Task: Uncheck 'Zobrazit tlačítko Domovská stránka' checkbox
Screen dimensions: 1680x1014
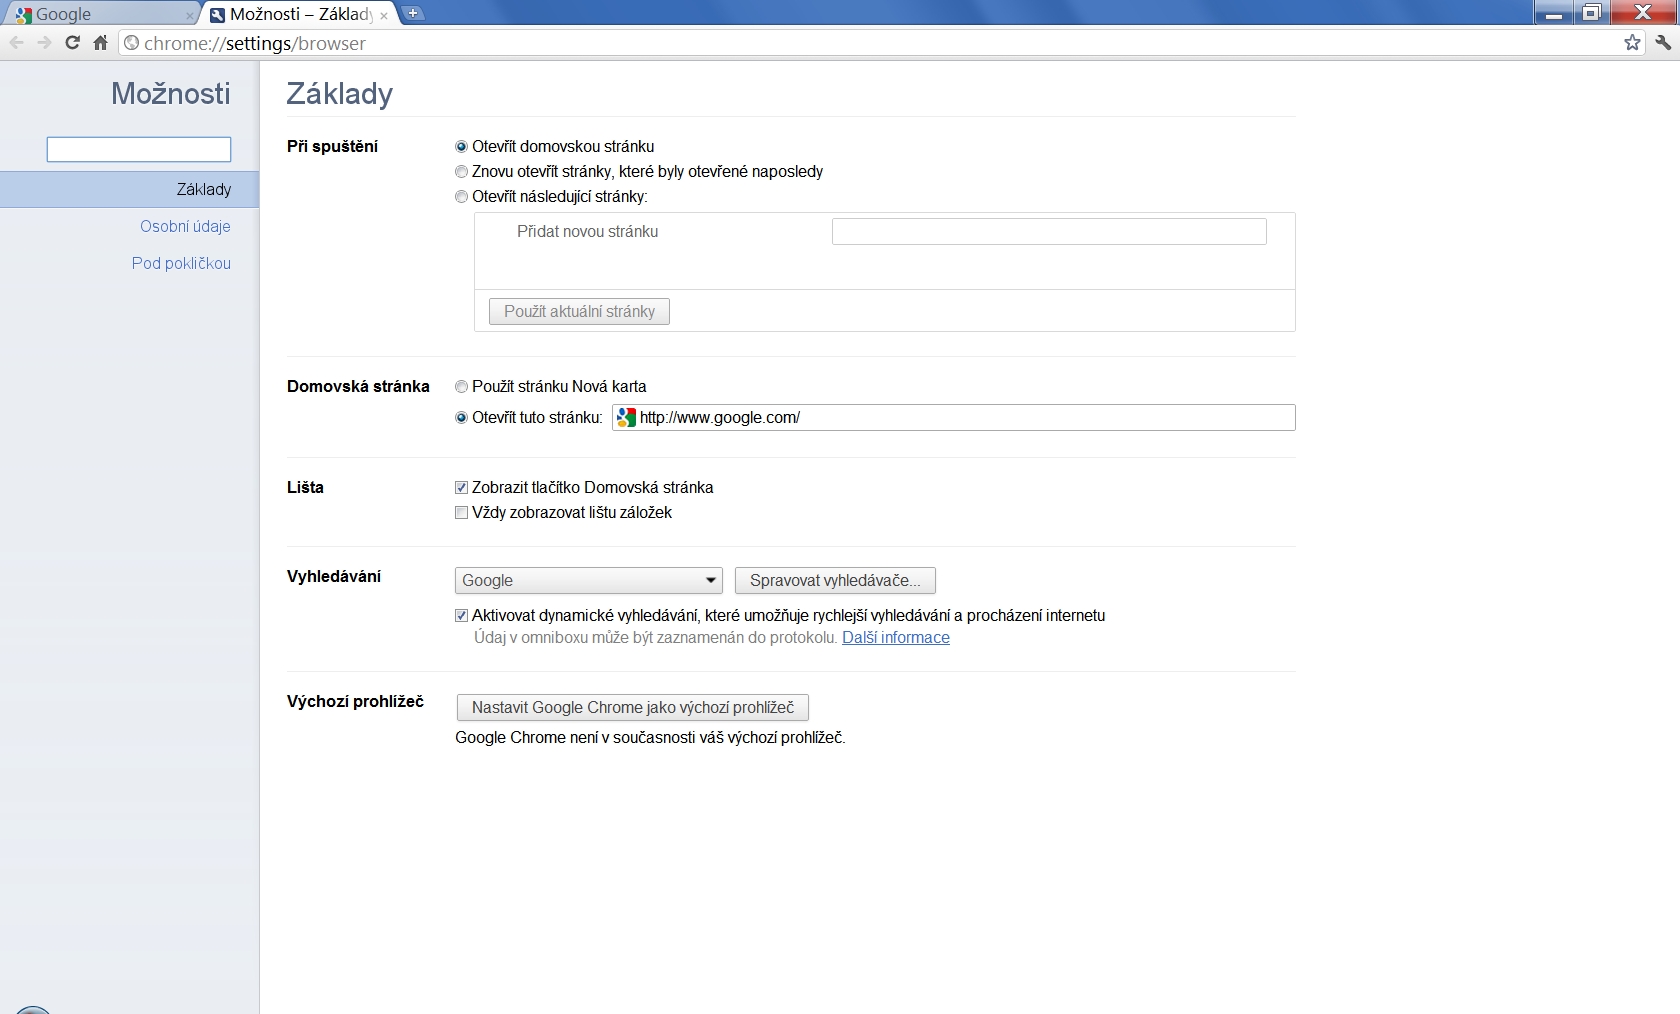Action: click(461, 488)
